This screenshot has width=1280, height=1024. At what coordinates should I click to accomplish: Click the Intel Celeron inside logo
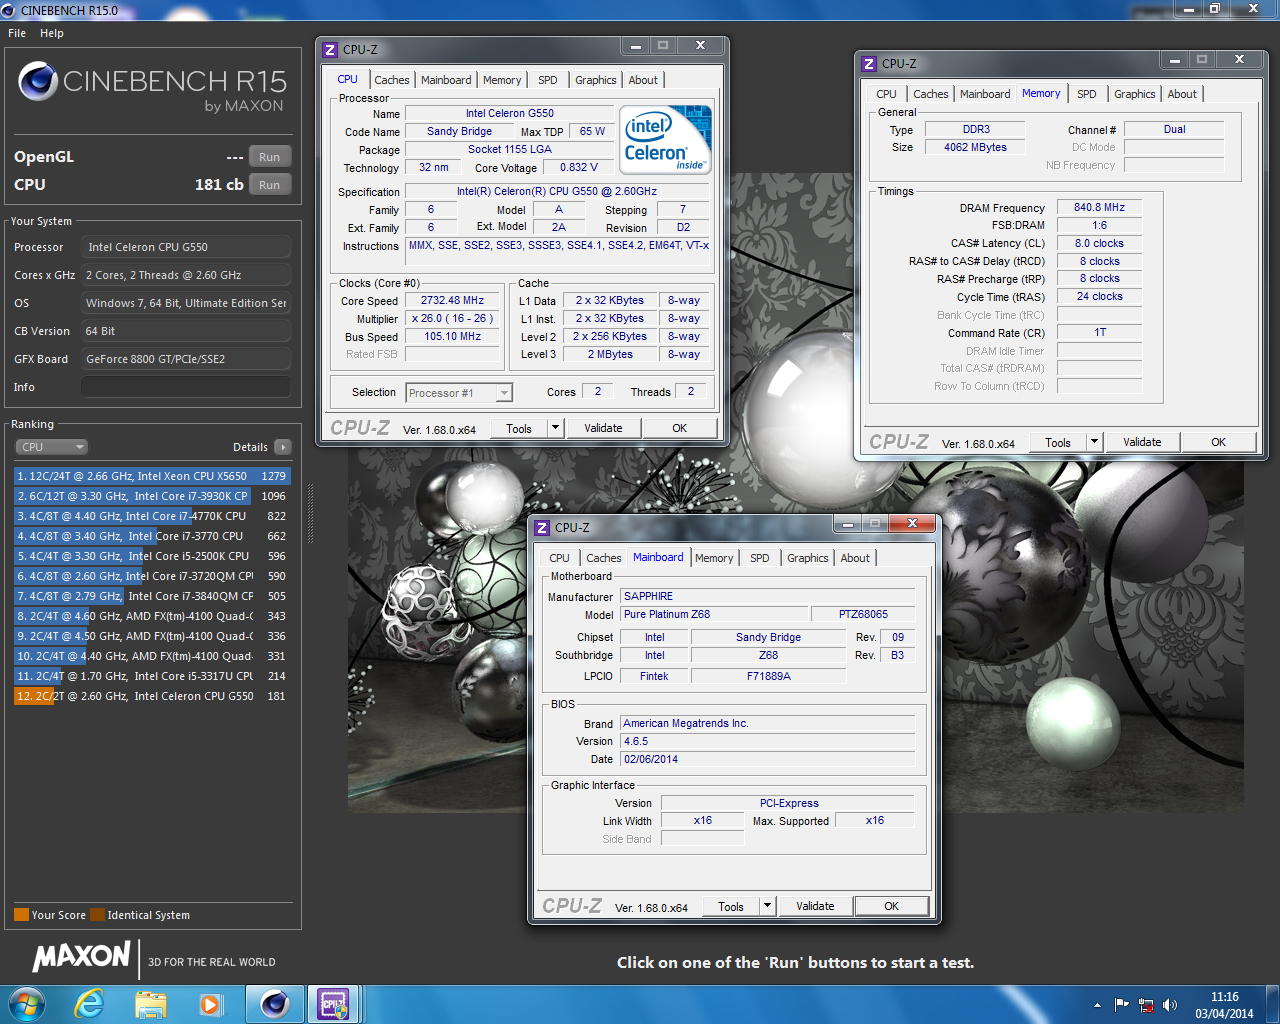(x=665, y=140)
